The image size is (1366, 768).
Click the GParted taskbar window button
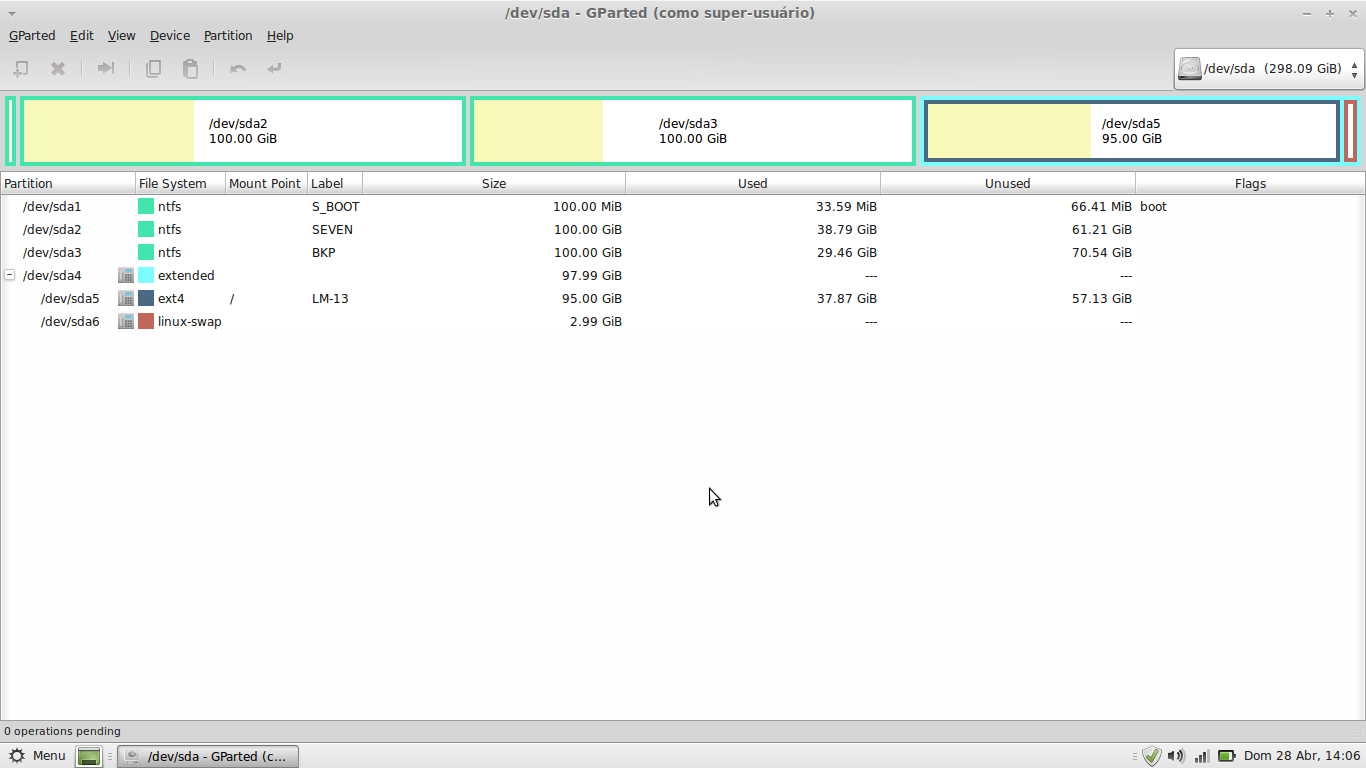click(x=208, y=756)
